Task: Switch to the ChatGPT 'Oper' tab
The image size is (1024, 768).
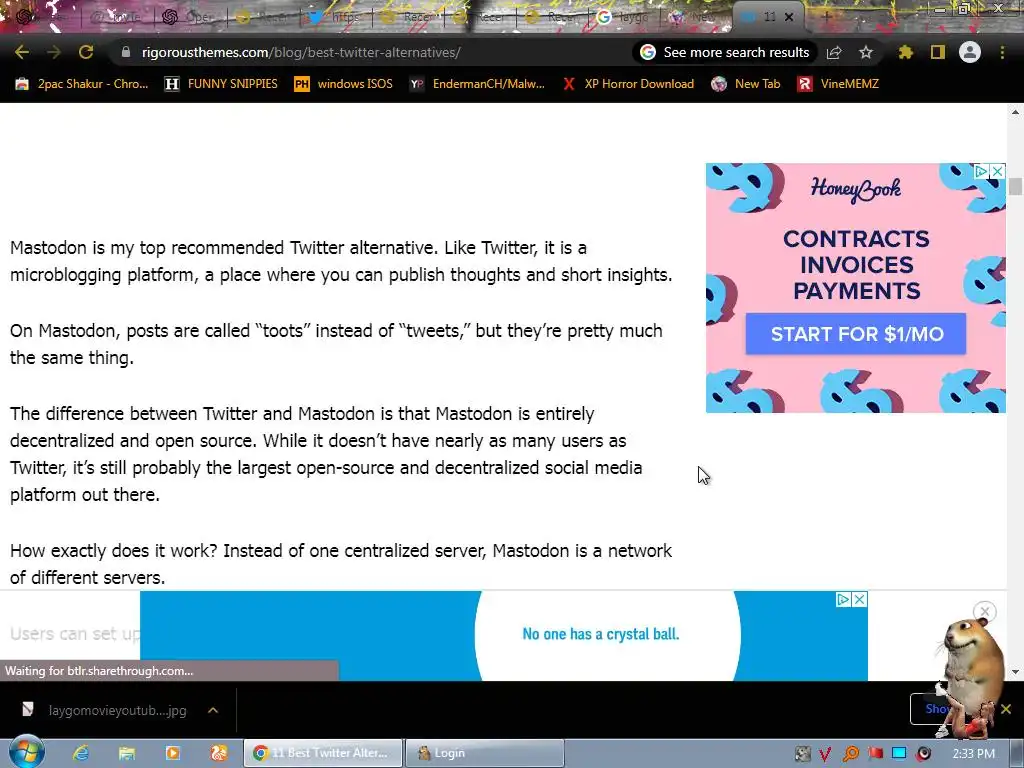Action: point(189,17)
